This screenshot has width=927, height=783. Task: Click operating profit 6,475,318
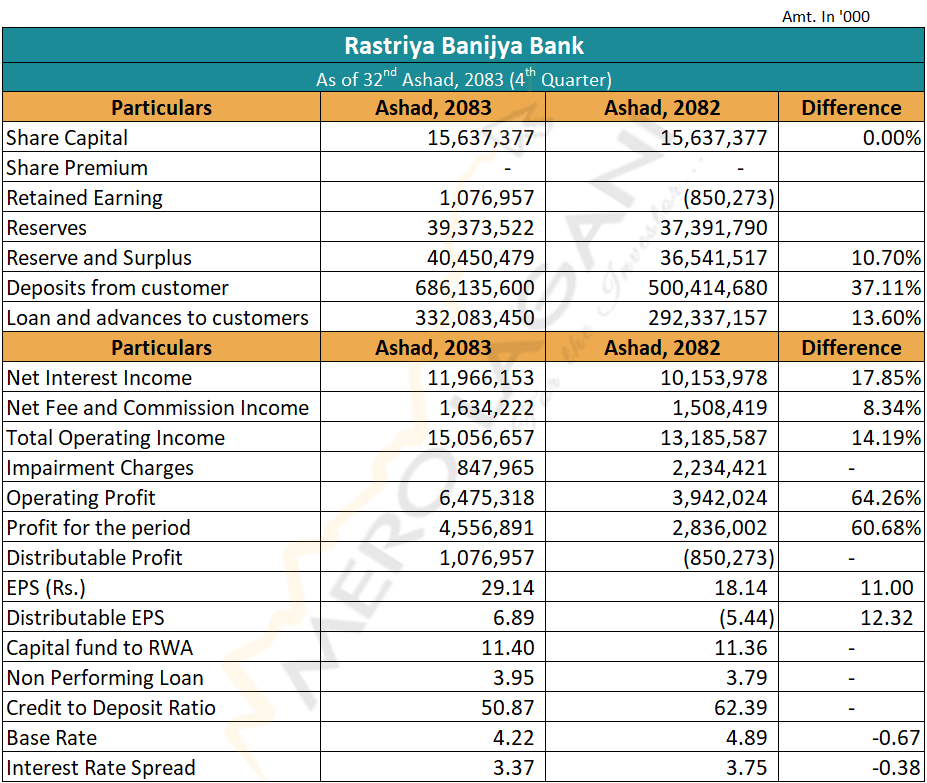(x=486, y=498)
